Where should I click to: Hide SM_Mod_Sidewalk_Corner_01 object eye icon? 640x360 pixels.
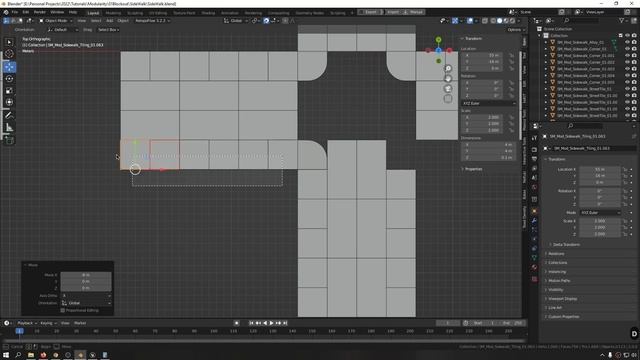pyautogui.click(x=627, y=49)
